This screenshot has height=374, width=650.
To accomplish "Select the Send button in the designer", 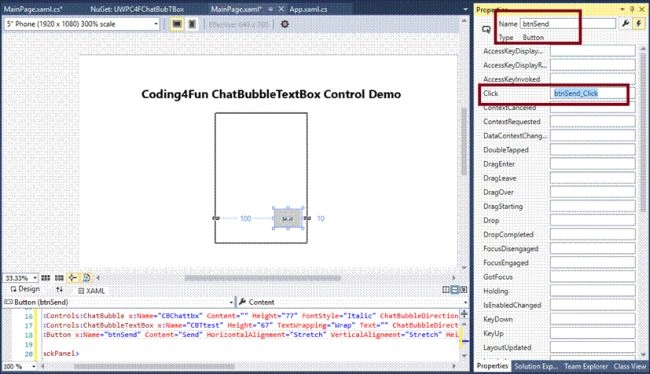I will (x=287, y=218).
